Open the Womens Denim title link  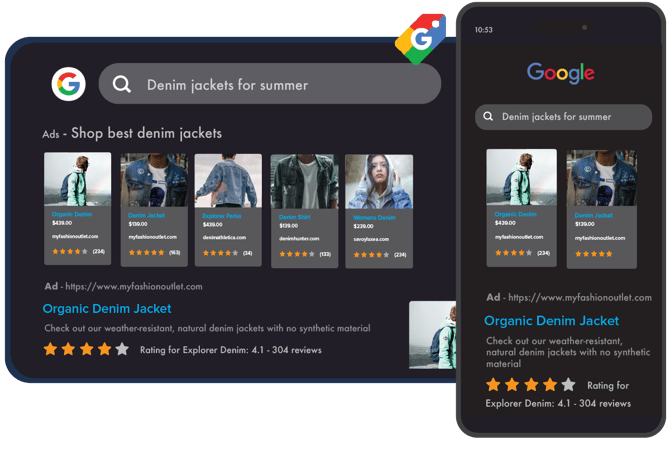(x=374, y=218)
